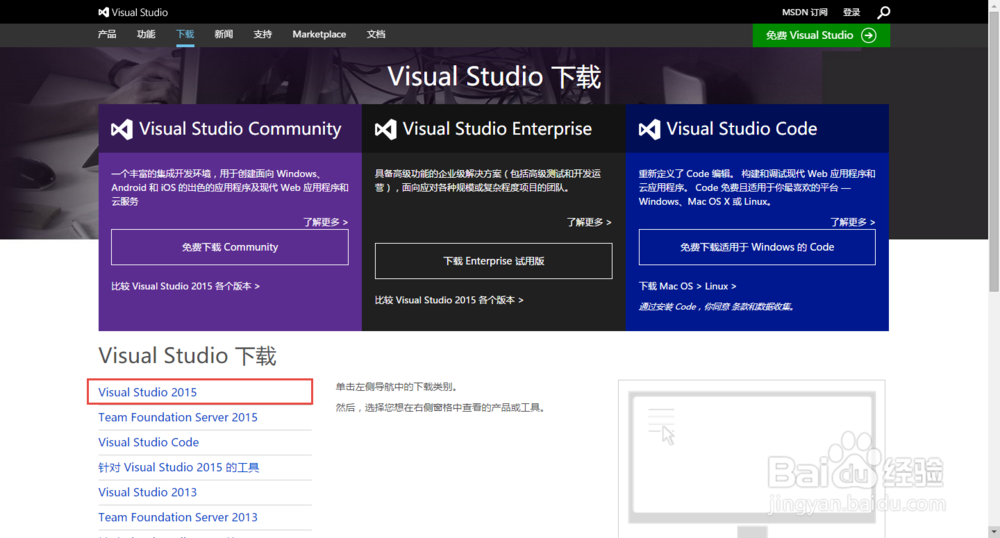
Task: Go to Marketplace nav item
Action: click(319, 34)
